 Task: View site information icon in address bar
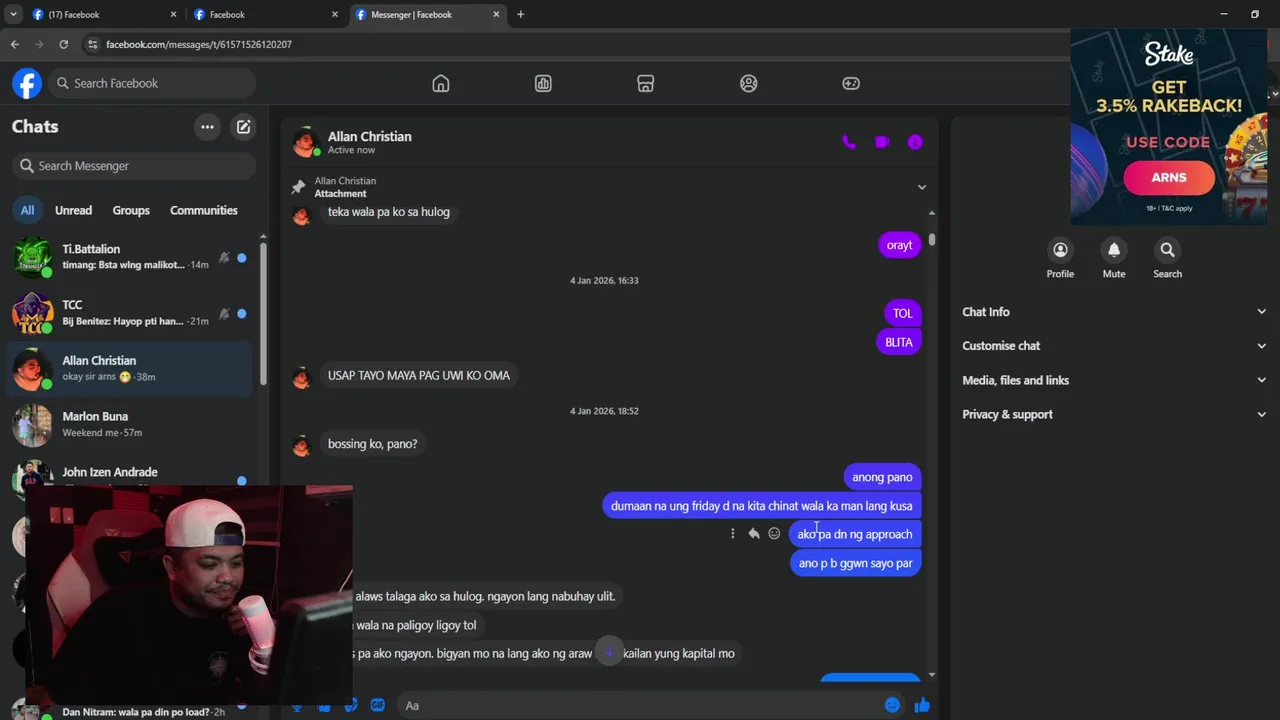(x=92, y=44)
